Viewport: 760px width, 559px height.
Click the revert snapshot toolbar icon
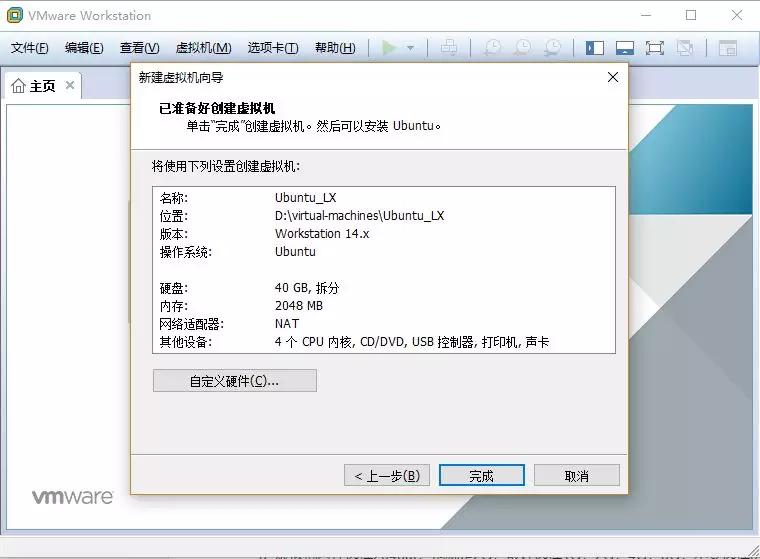tap(522, 48)
